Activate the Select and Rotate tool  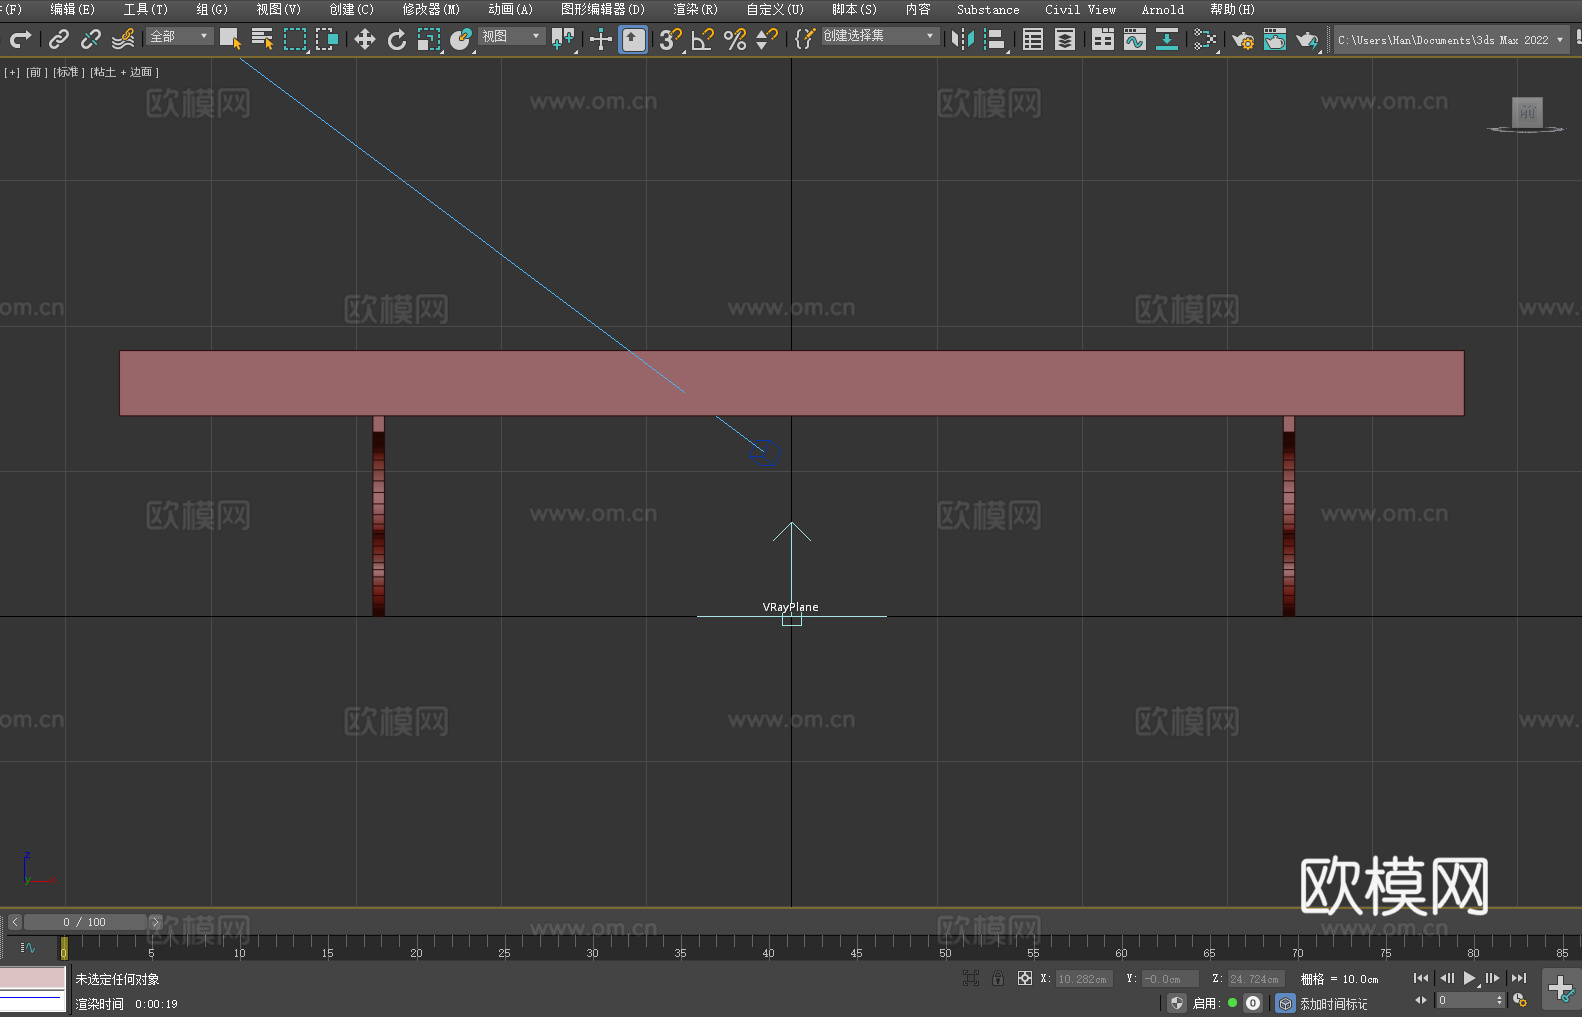[x=396, y=39]
